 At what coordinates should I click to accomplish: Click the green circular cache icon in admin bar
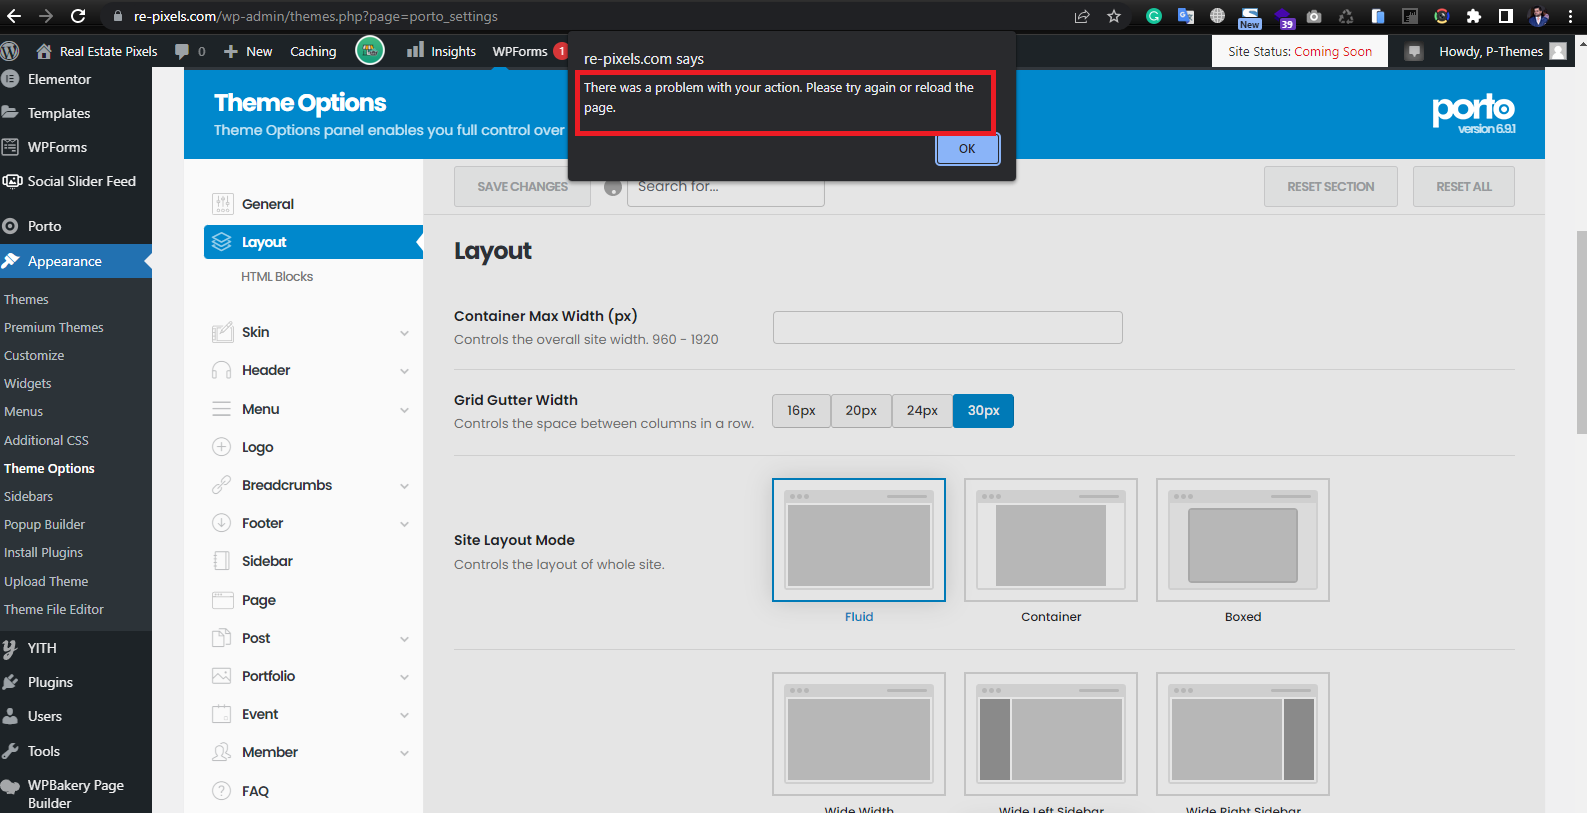click(370, 50)
